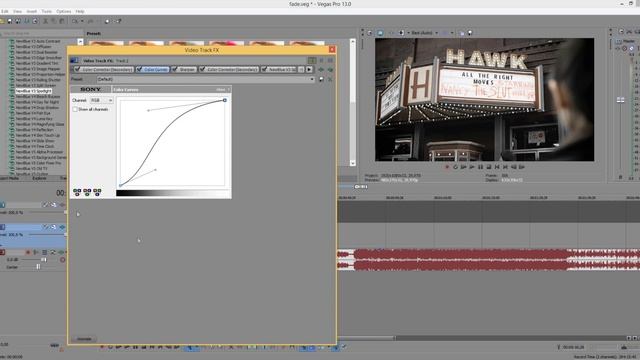
Task: Enable Show all channels checkbox
Action: 75,109
